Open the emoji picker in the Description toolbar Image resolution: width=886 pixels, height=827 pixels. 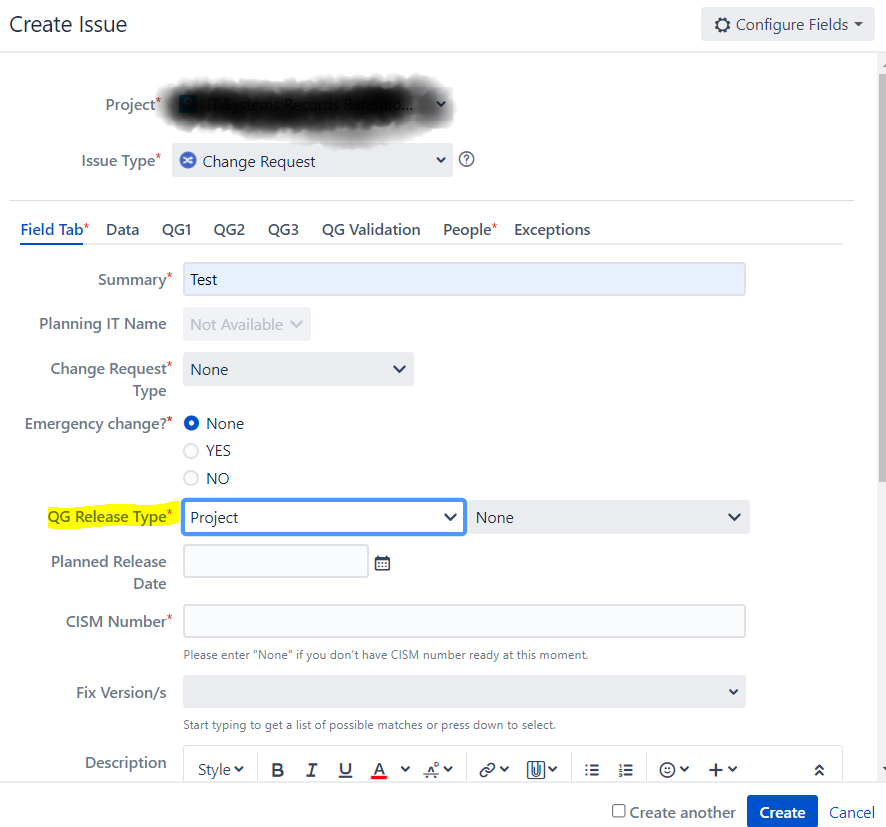click(x=668, y=769)
